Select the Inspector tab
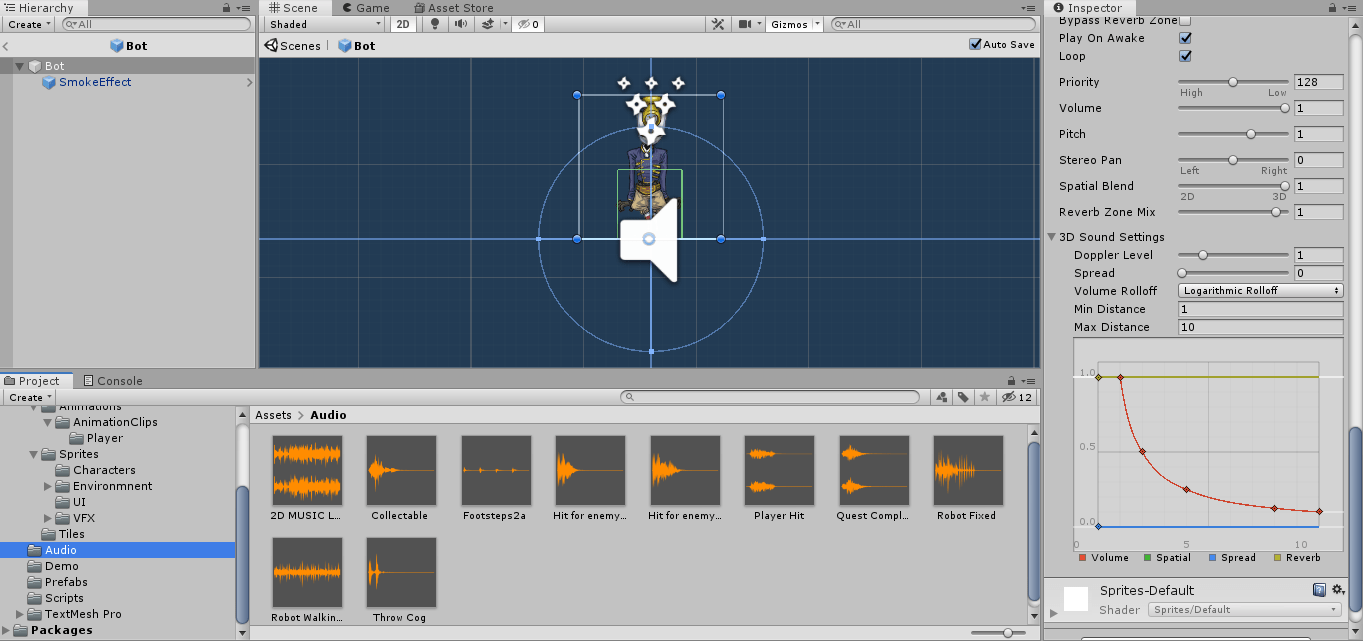 pos(1088,8)
